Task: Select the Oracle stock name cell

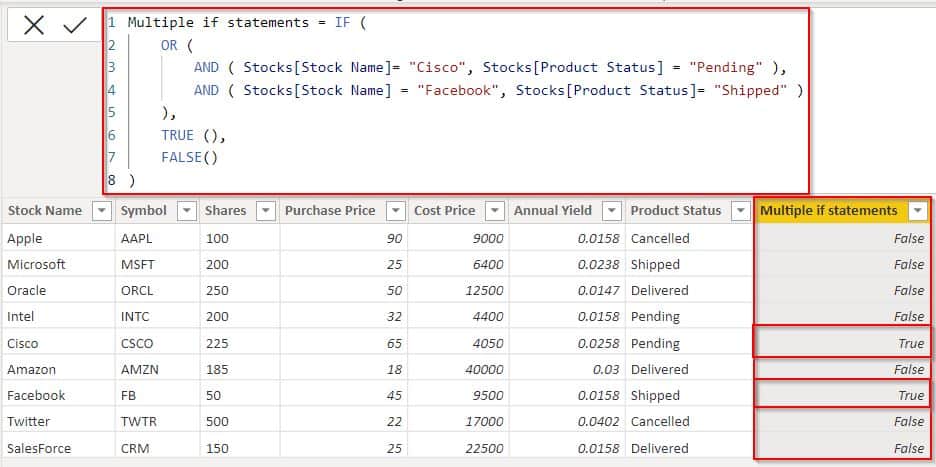Action: (x=58, y=290)
